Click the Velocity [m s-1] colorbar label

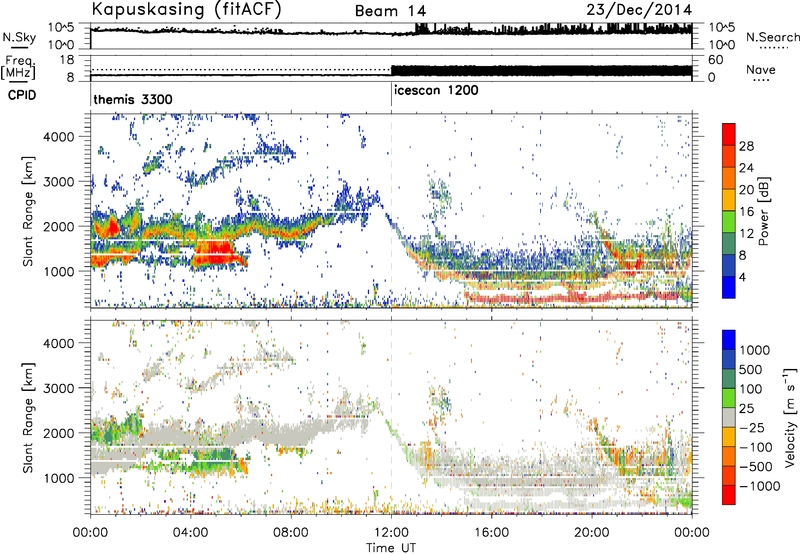(790, 417)
